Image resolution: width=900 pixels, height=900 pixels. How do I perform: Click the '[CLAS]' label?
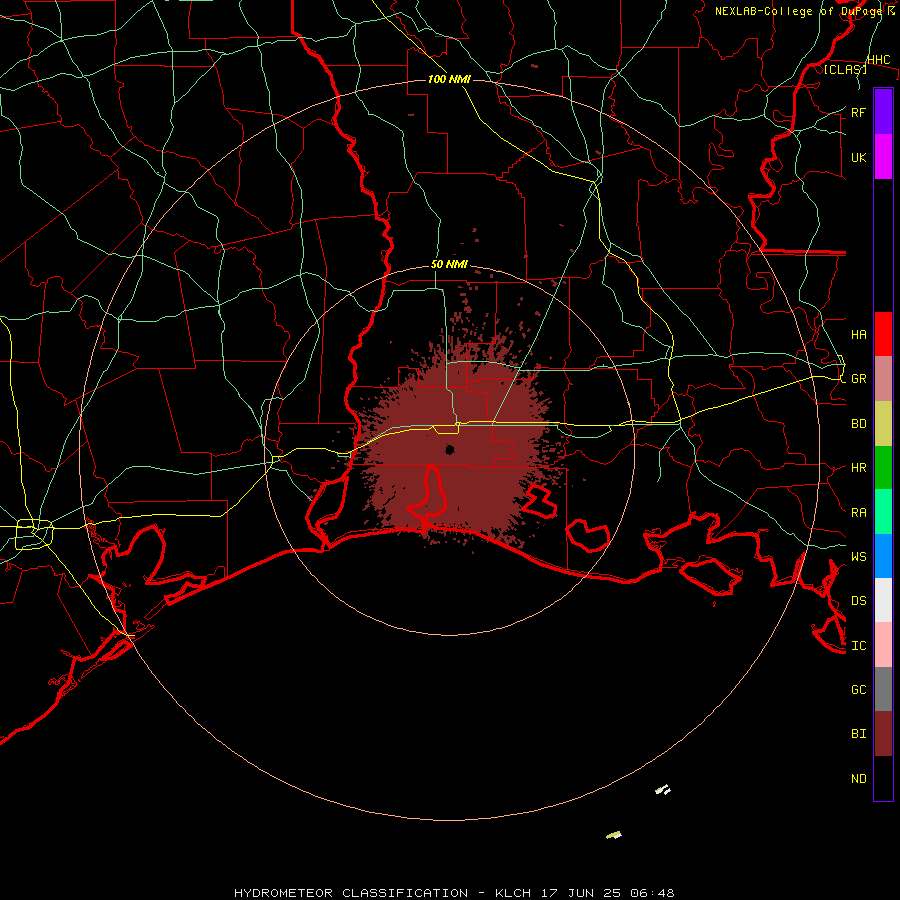845,69
